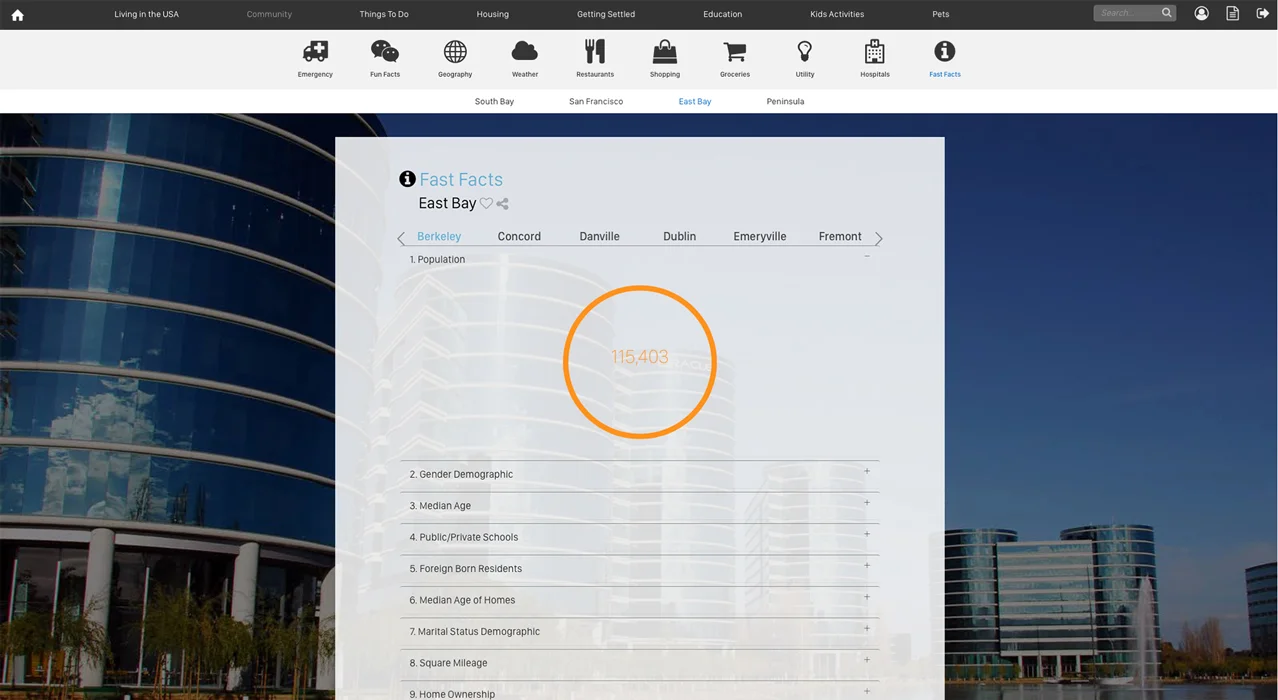Switch to the Danville city tab
This screenshot has height=700, width=1278.
click(599, 236)
